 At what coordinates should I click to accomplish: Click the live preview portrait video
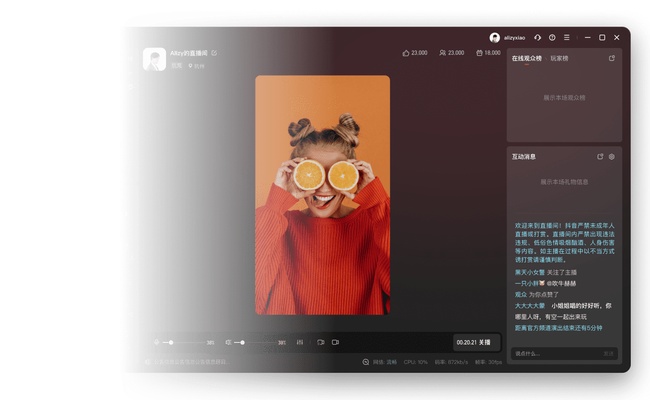pos(323,195)
